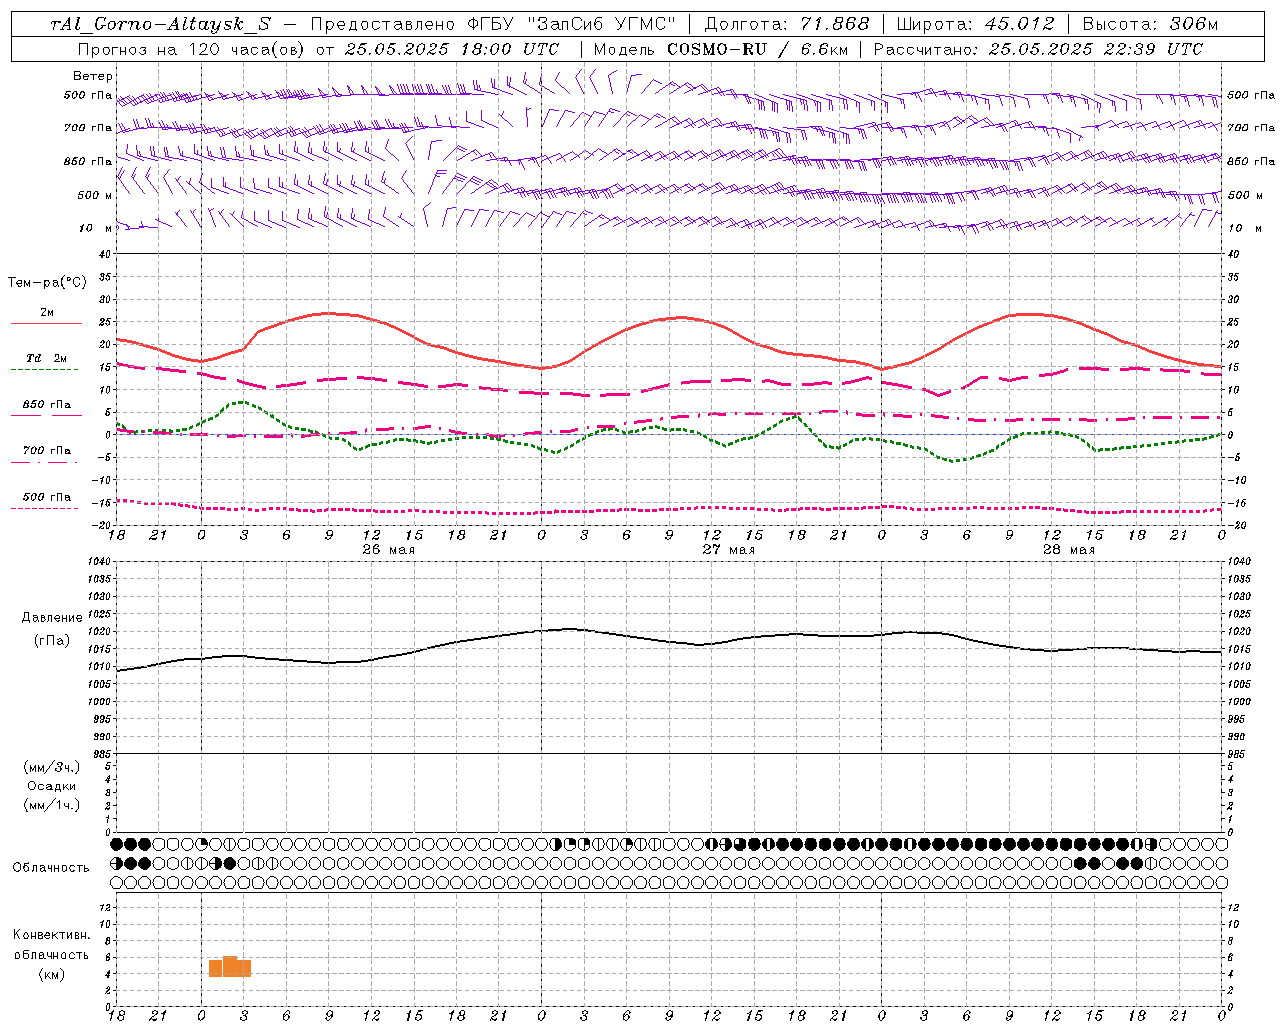Image resolution: width=1280 pixels, height=1024 pixels.
Task: Click the station title rAl_Gorno-Altaysk_S
Action: [x=160, y=24]
